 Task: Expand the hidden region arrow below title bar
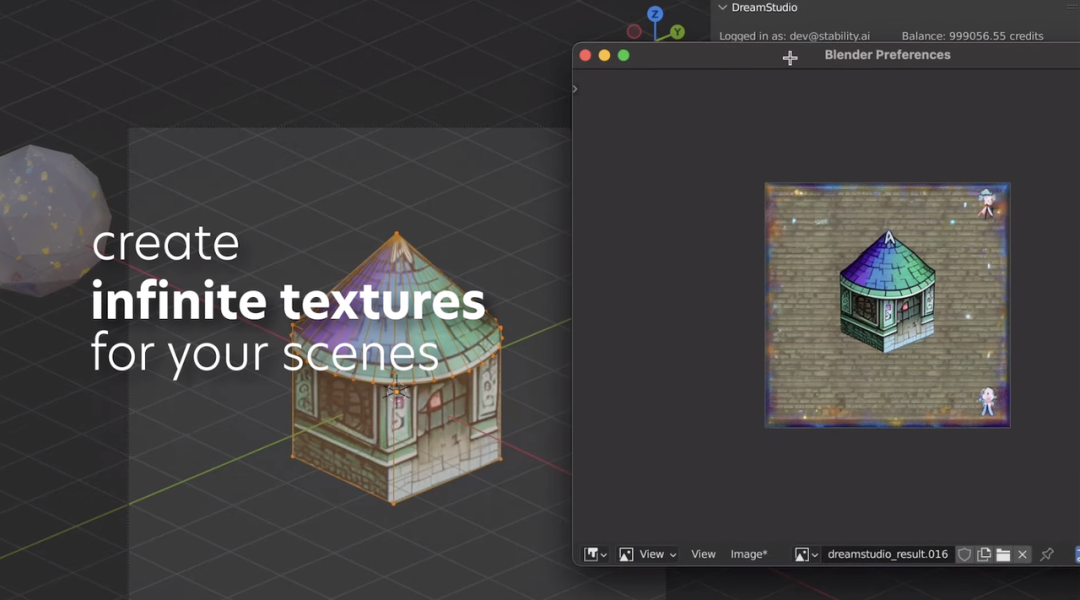point(575,89)
